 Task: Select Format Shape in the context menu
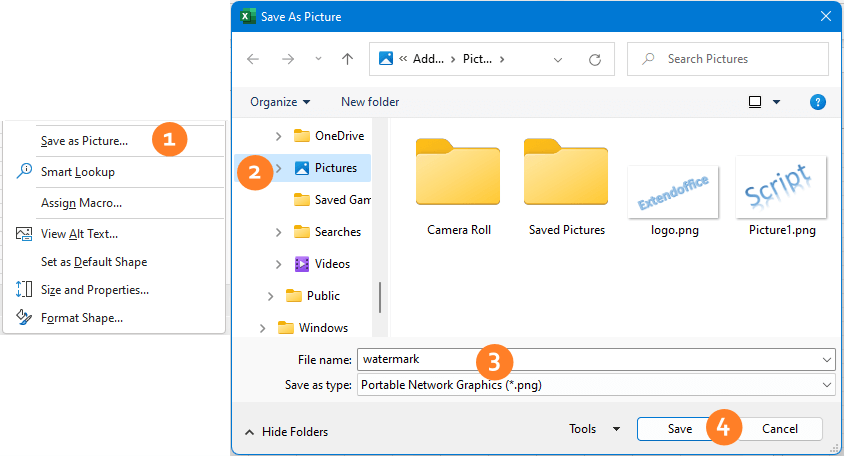point(82,318)
